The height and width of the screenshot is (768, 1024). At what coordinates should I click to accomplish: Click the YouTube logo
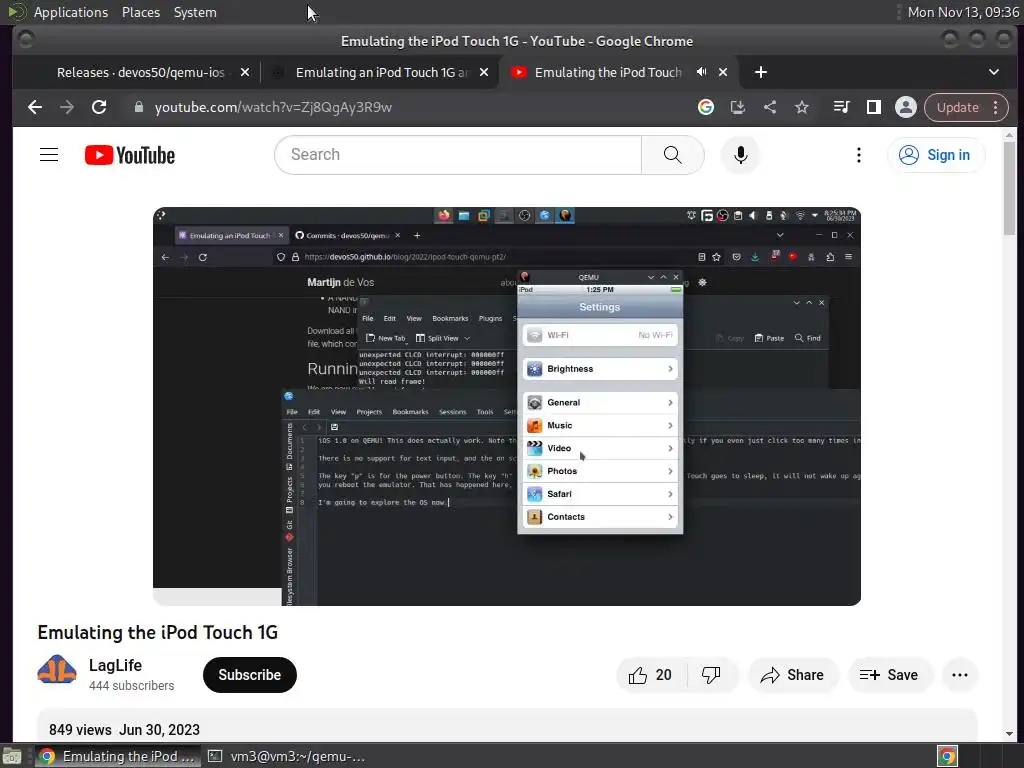tap(130, 155)
